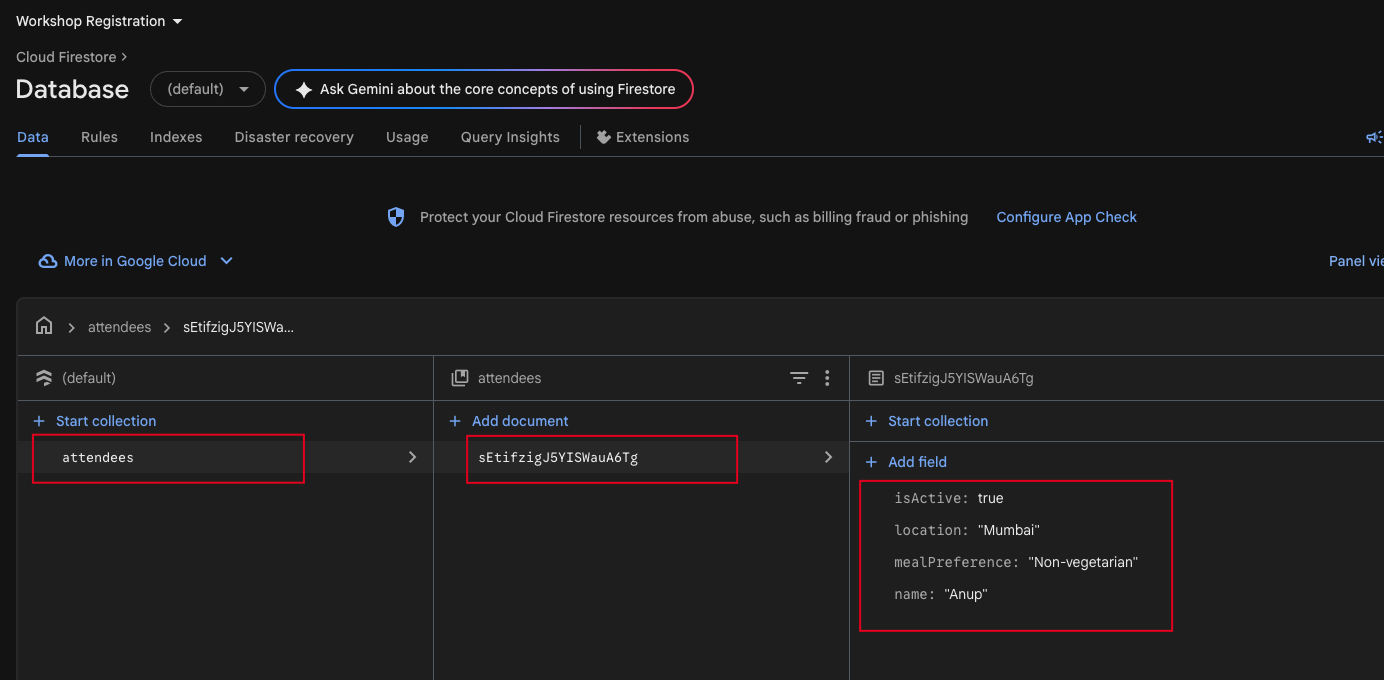This screenshot has height=680, width=1384.
Task: Click the Panel view toggle
Action: point(1356,261)
